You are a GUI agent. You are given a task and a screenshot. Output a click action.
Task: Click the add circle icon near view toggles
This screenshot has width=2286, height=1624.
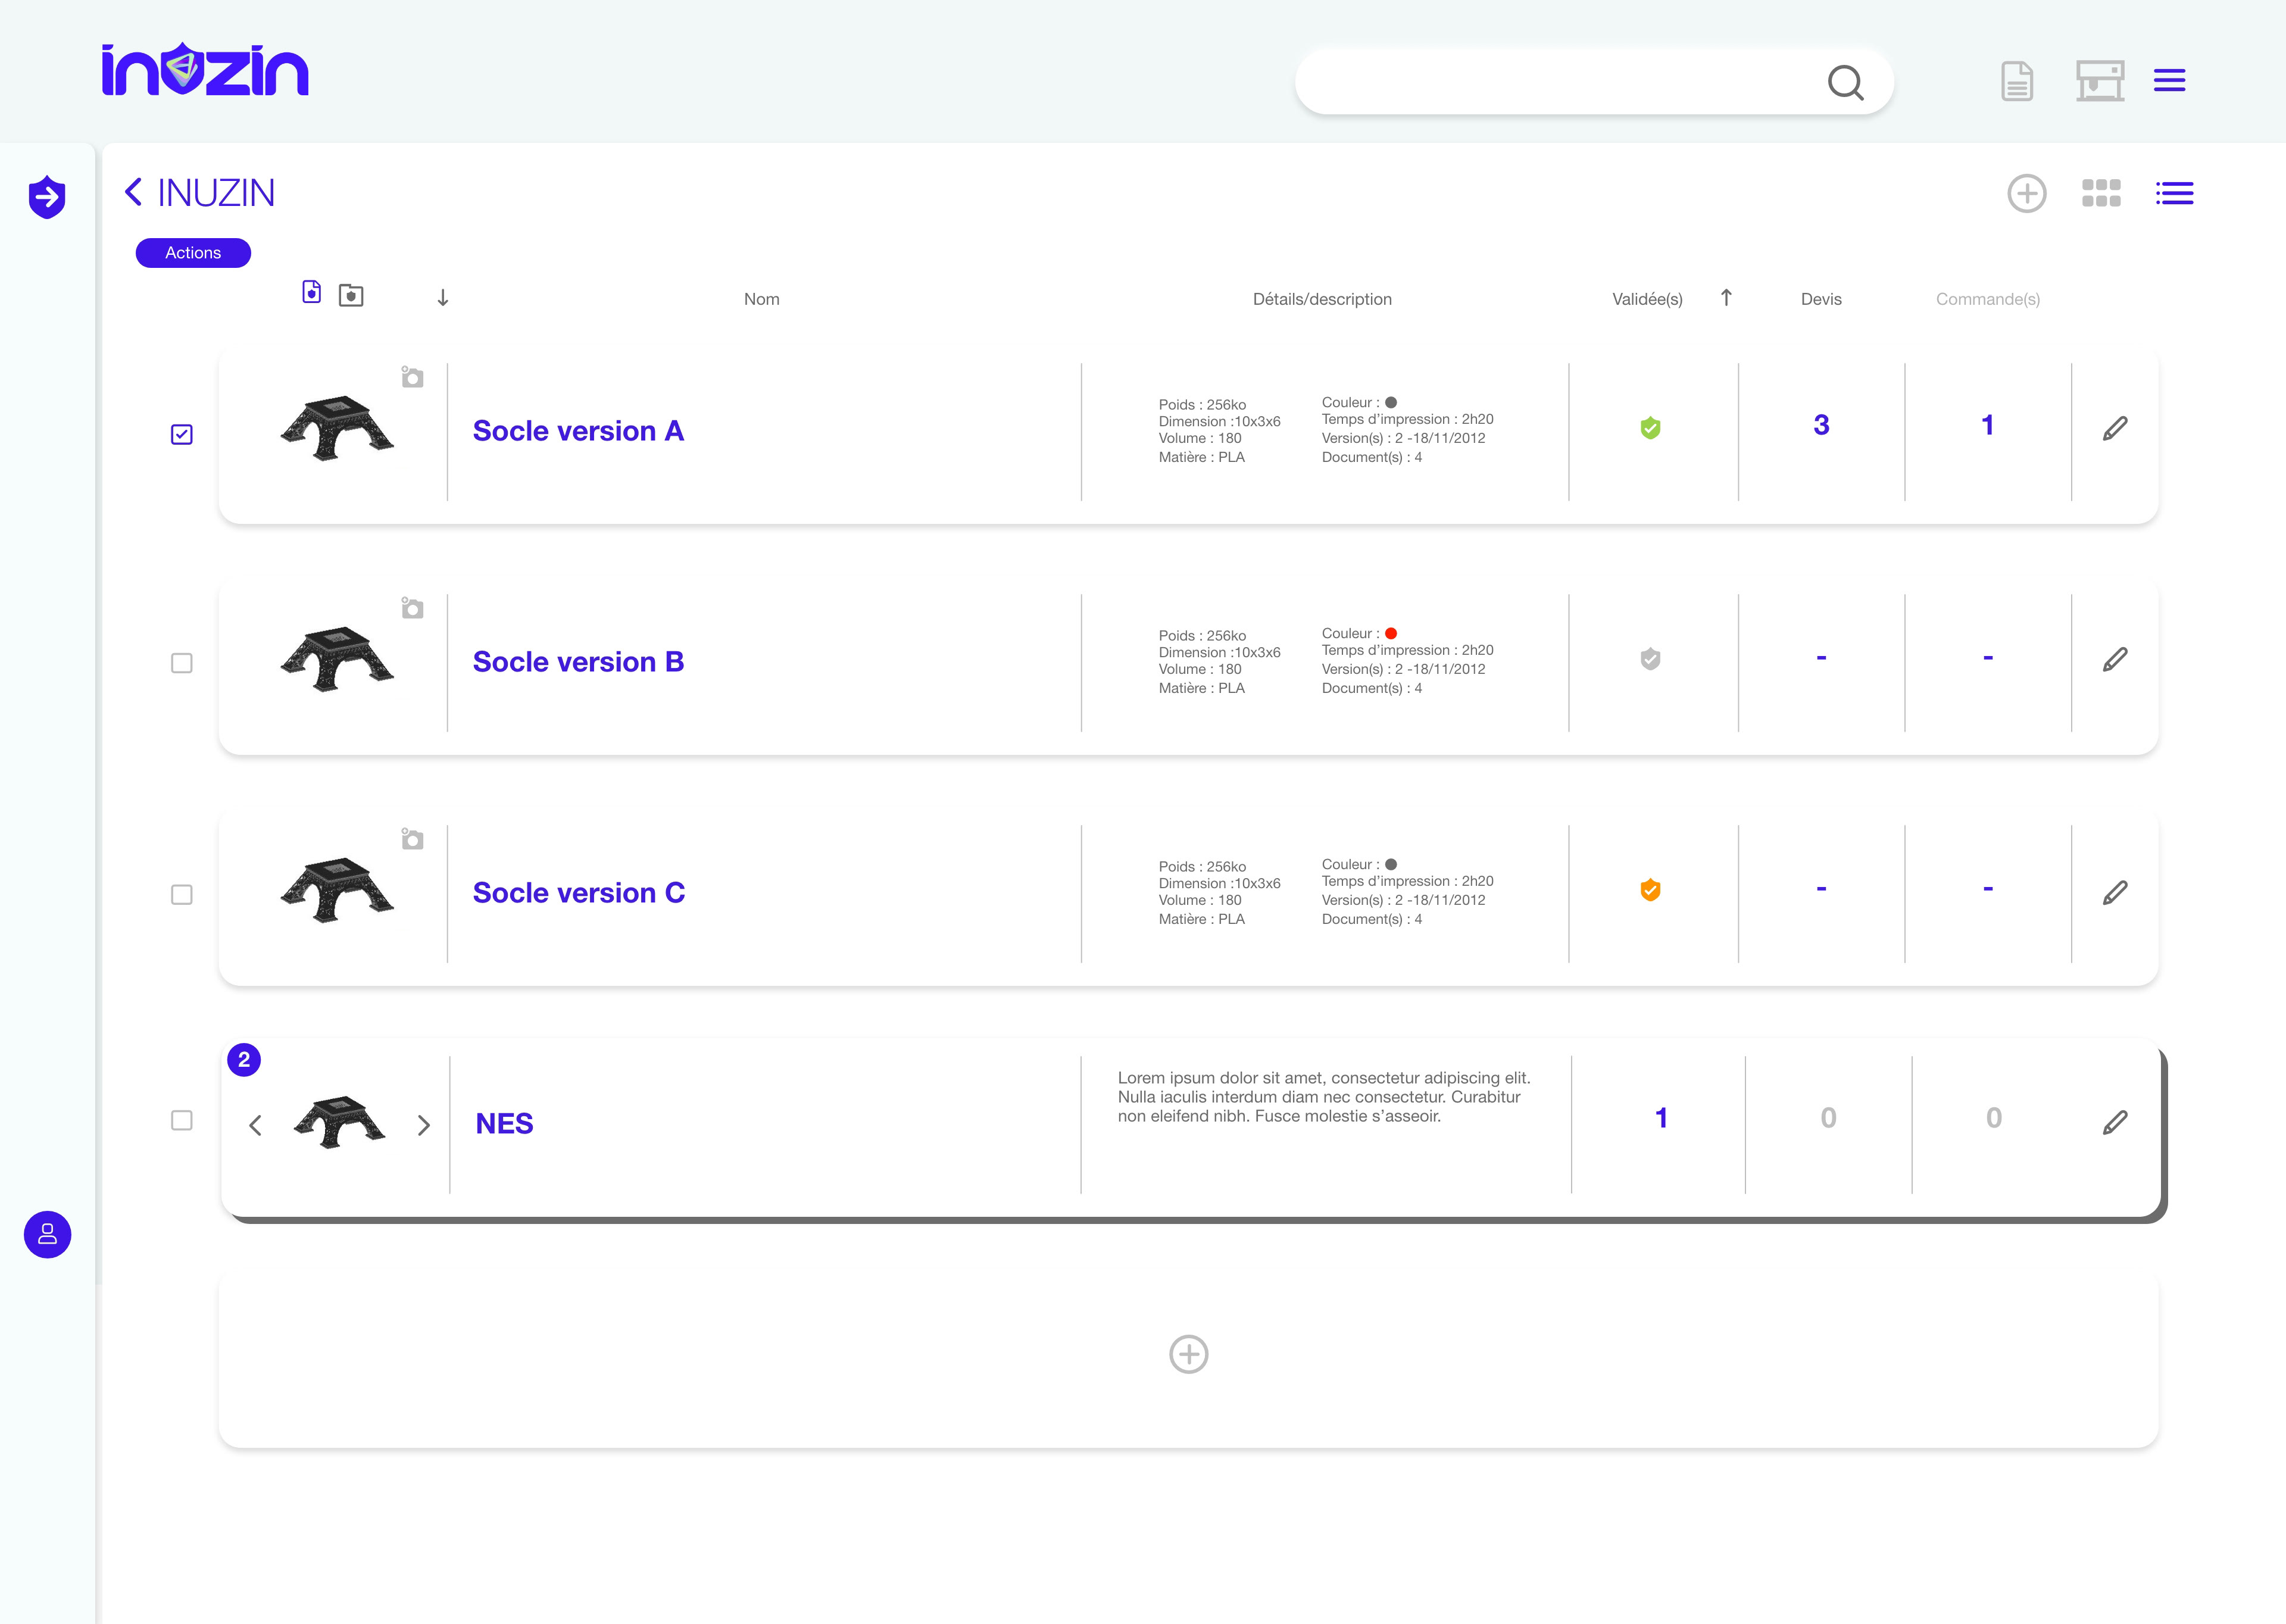click(x=2026, y=193)
